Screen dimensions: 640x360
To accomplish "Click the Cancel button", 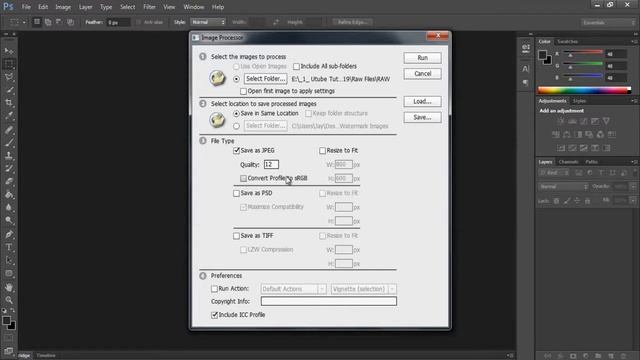I will 422,74.
